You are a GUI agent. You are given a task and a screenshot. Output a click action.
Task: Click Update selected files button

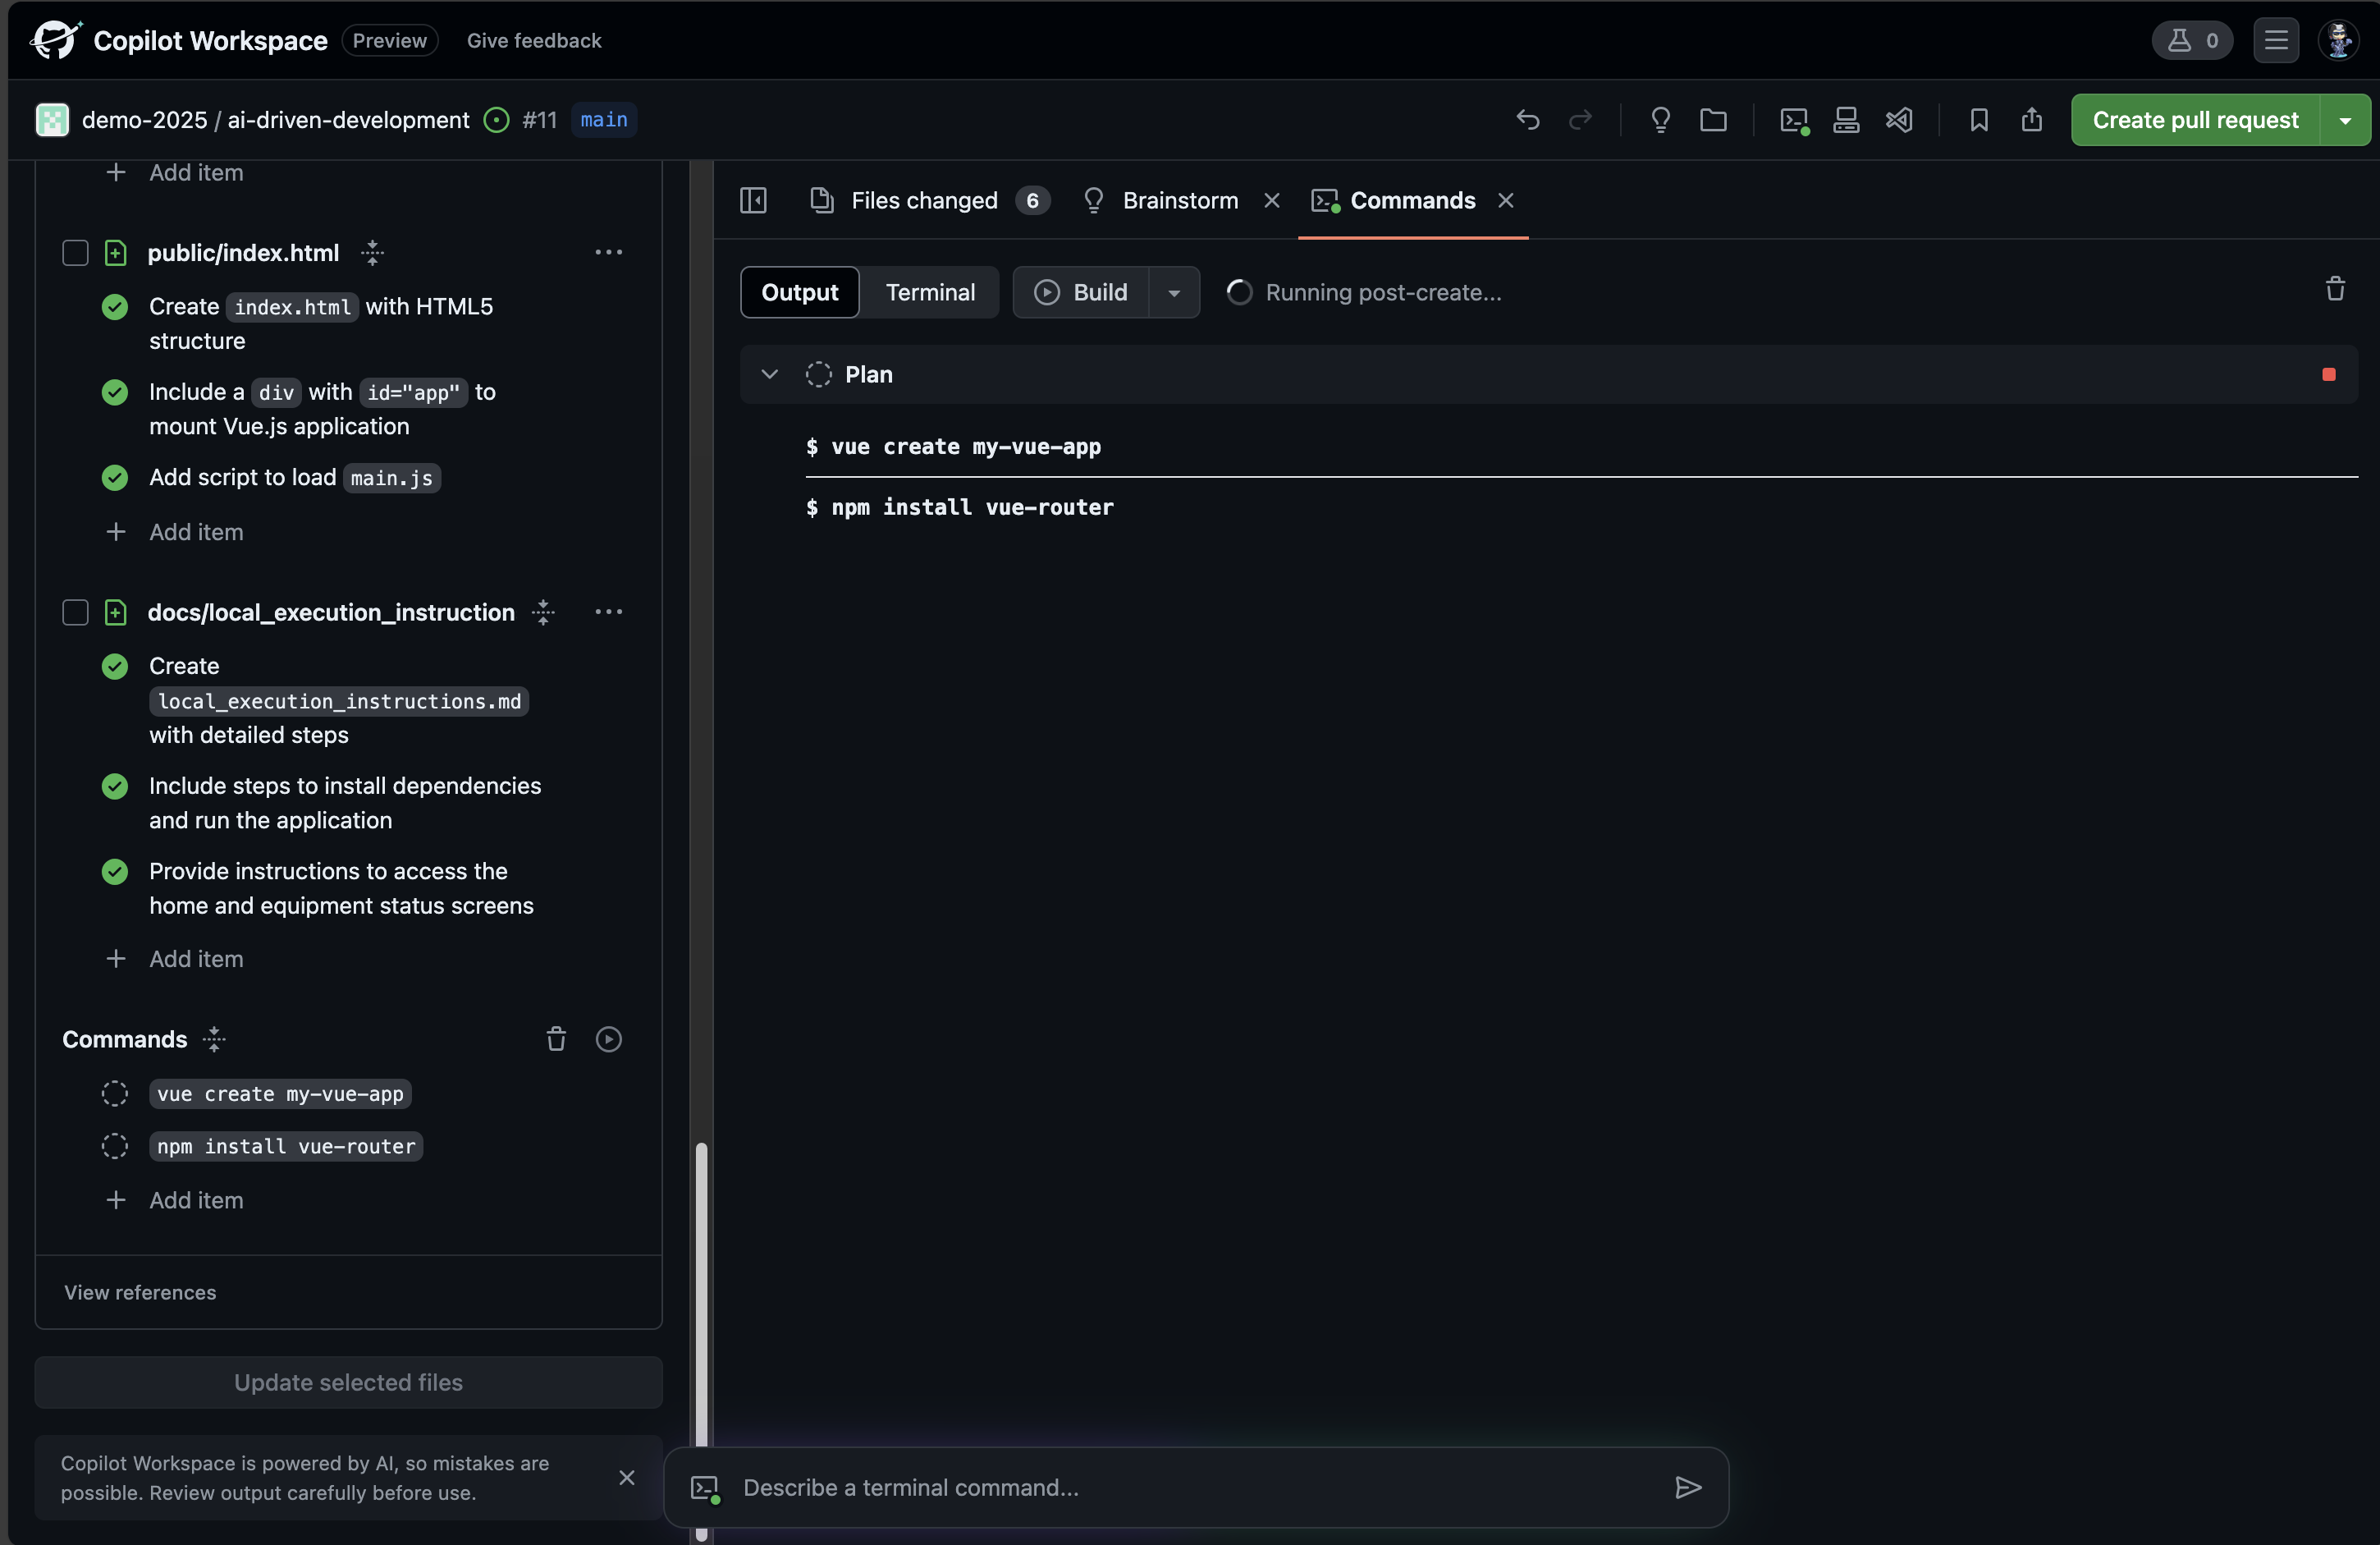(x=348, y=1382)
